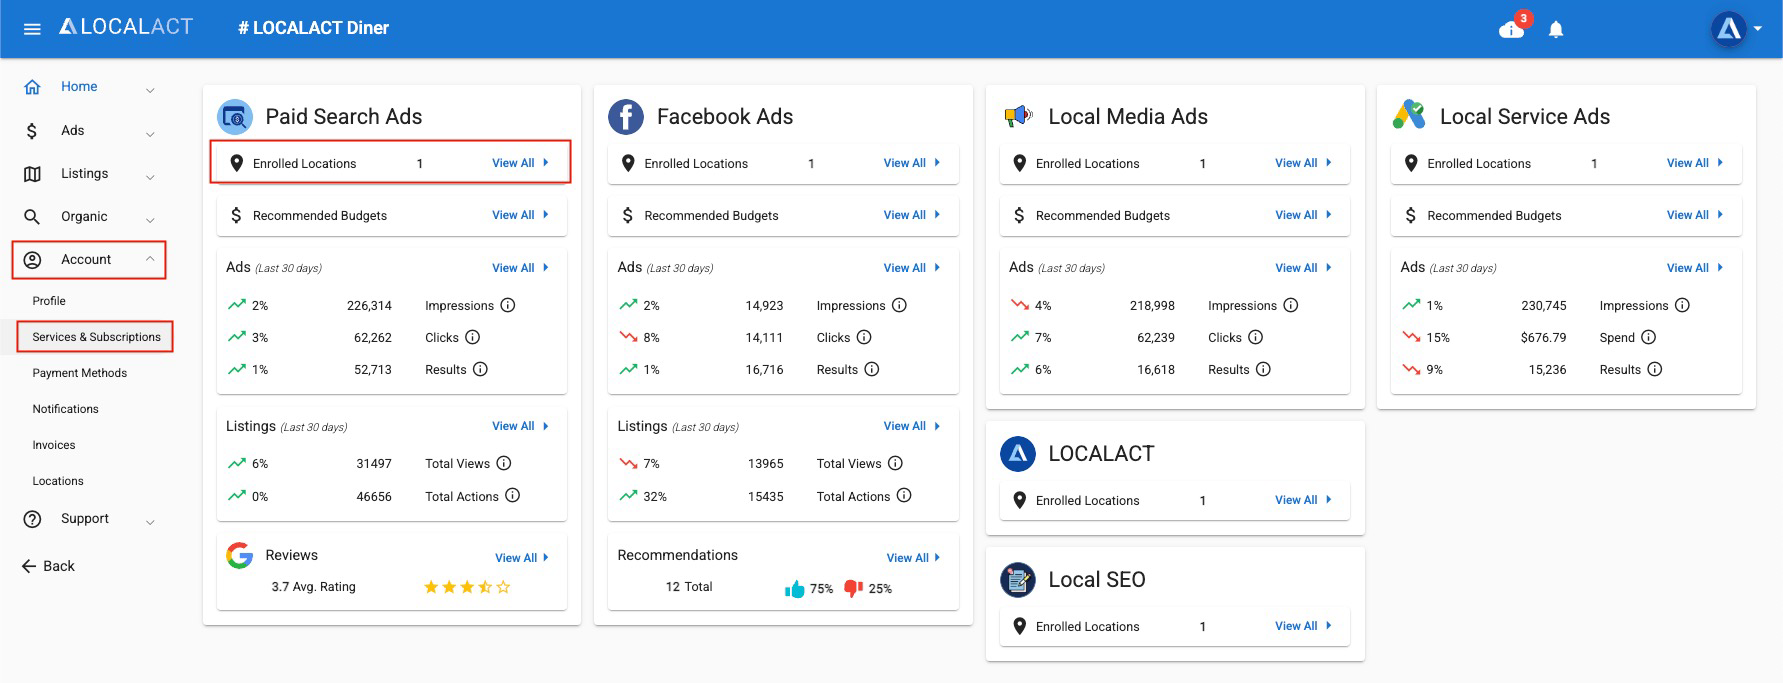Open Locations in the sidebar
1783x683 pixels.
point(58,481)
